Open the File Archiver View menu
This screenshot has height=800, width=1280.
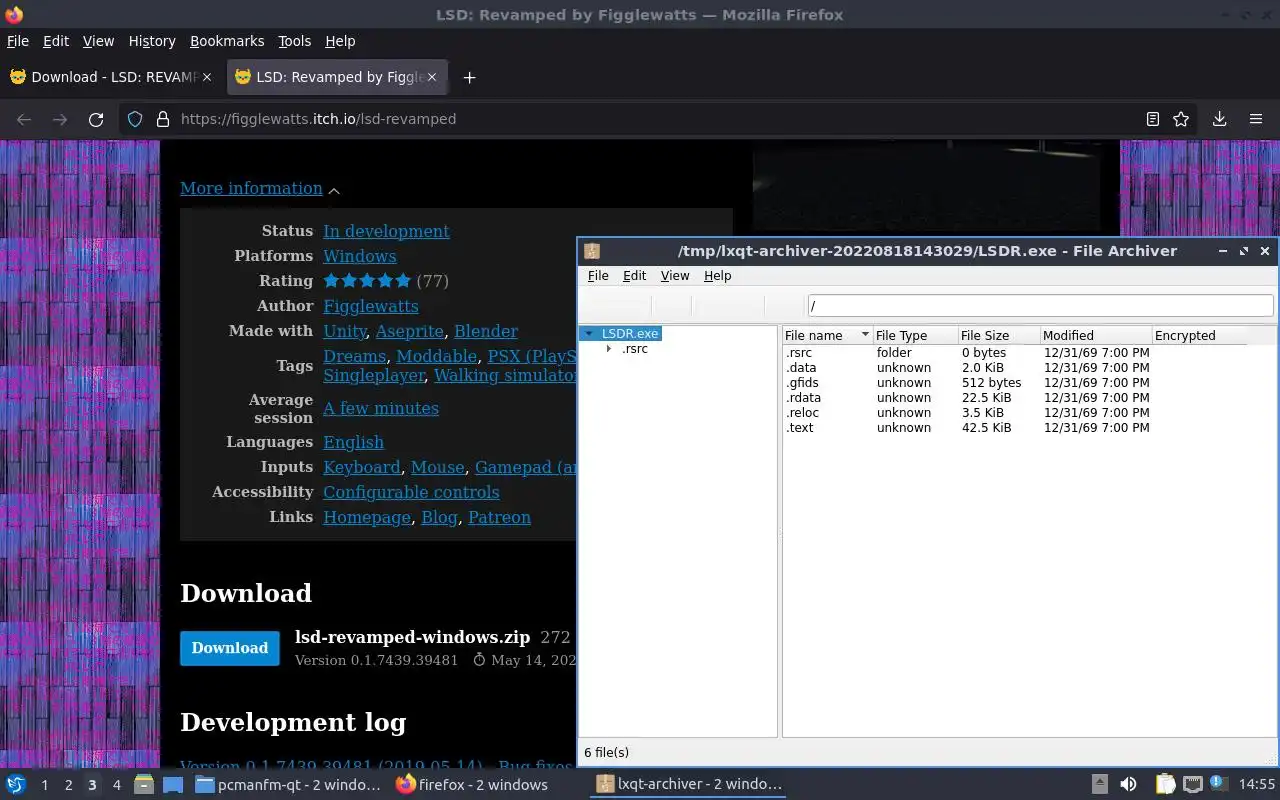point(675,276)
